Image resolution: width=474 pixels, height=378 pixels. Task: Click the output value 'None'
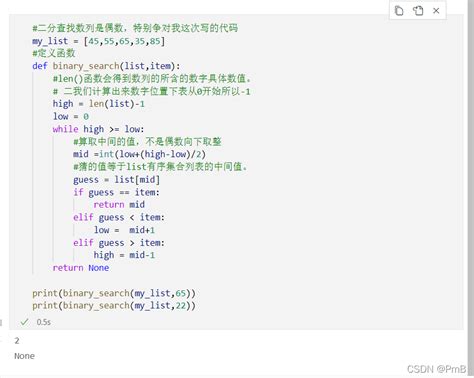[x=24, y=356]
